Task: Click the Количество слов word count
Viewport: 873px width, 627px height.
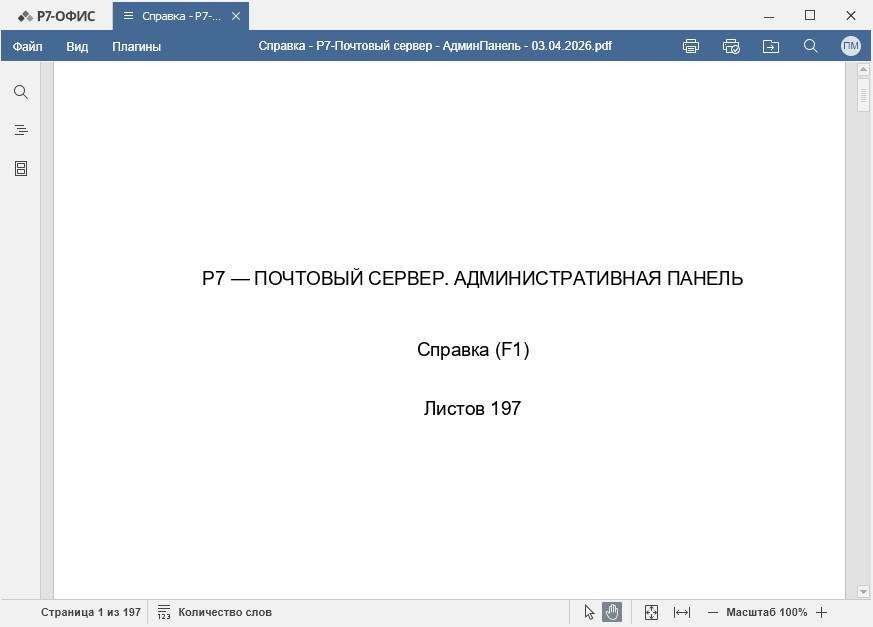Action: point(225,612)
